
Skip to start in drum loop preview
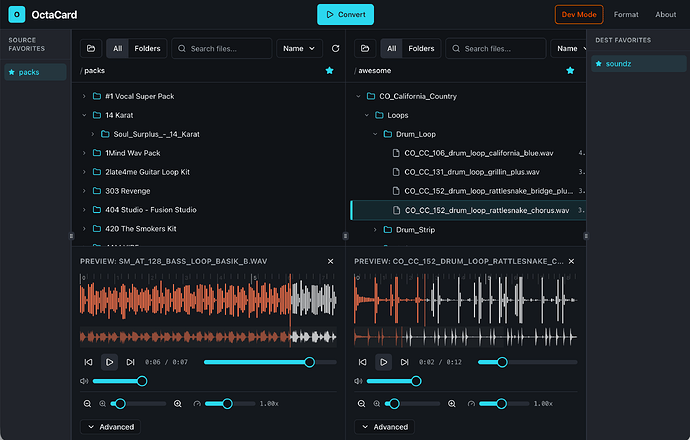[x=361, y=362]
